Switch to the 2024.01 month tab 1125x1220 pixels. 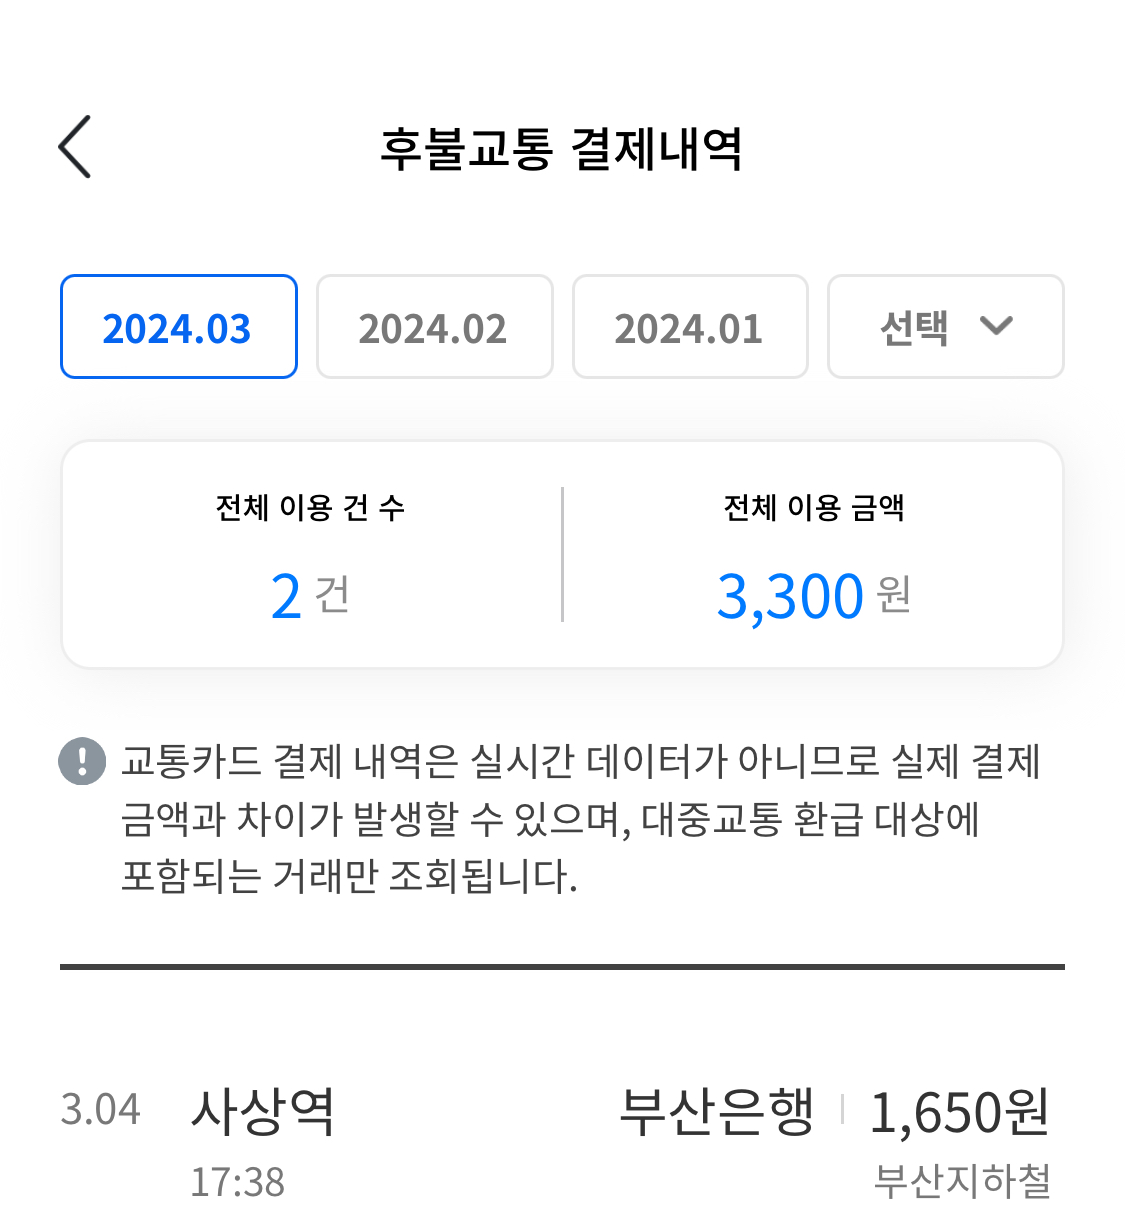tap(690, 327)
